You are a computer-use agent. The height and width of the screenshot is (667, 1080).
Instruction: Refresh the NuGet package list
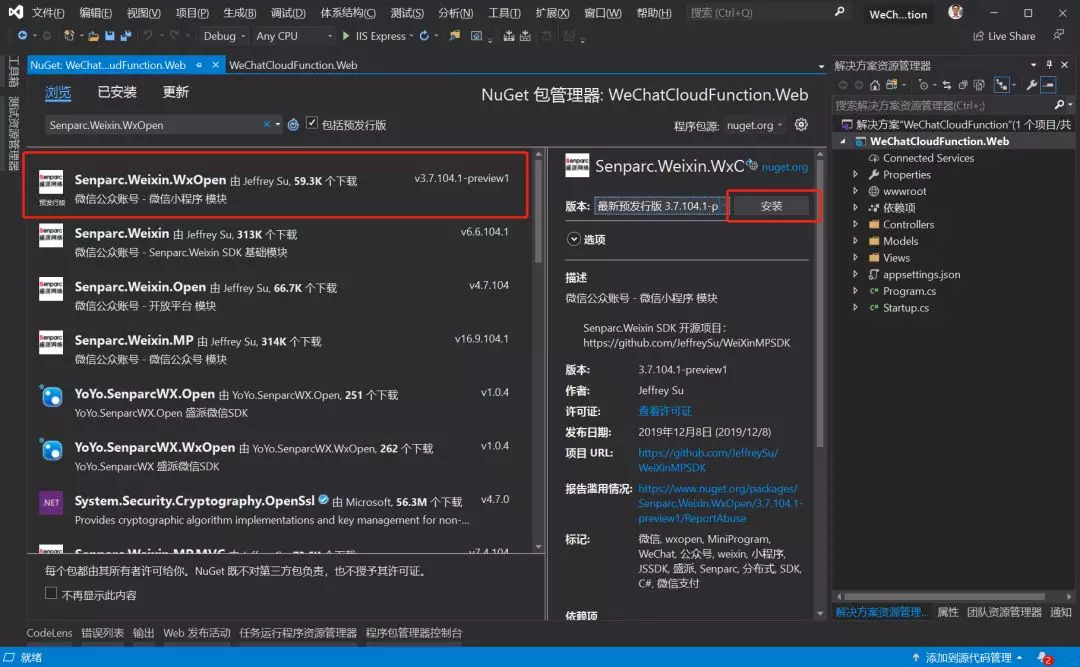(x=293, y=125)
